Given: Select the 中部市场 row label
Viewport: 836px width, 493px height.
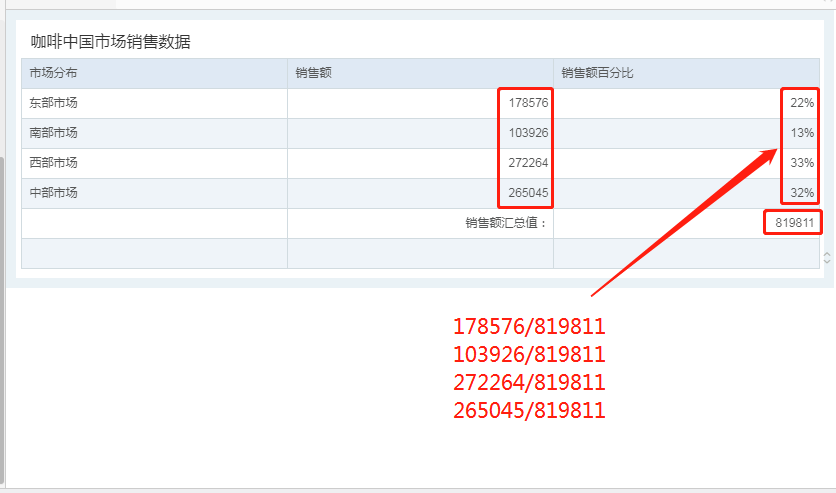Looking at the screenshot, I should click(x=53, y=192).
